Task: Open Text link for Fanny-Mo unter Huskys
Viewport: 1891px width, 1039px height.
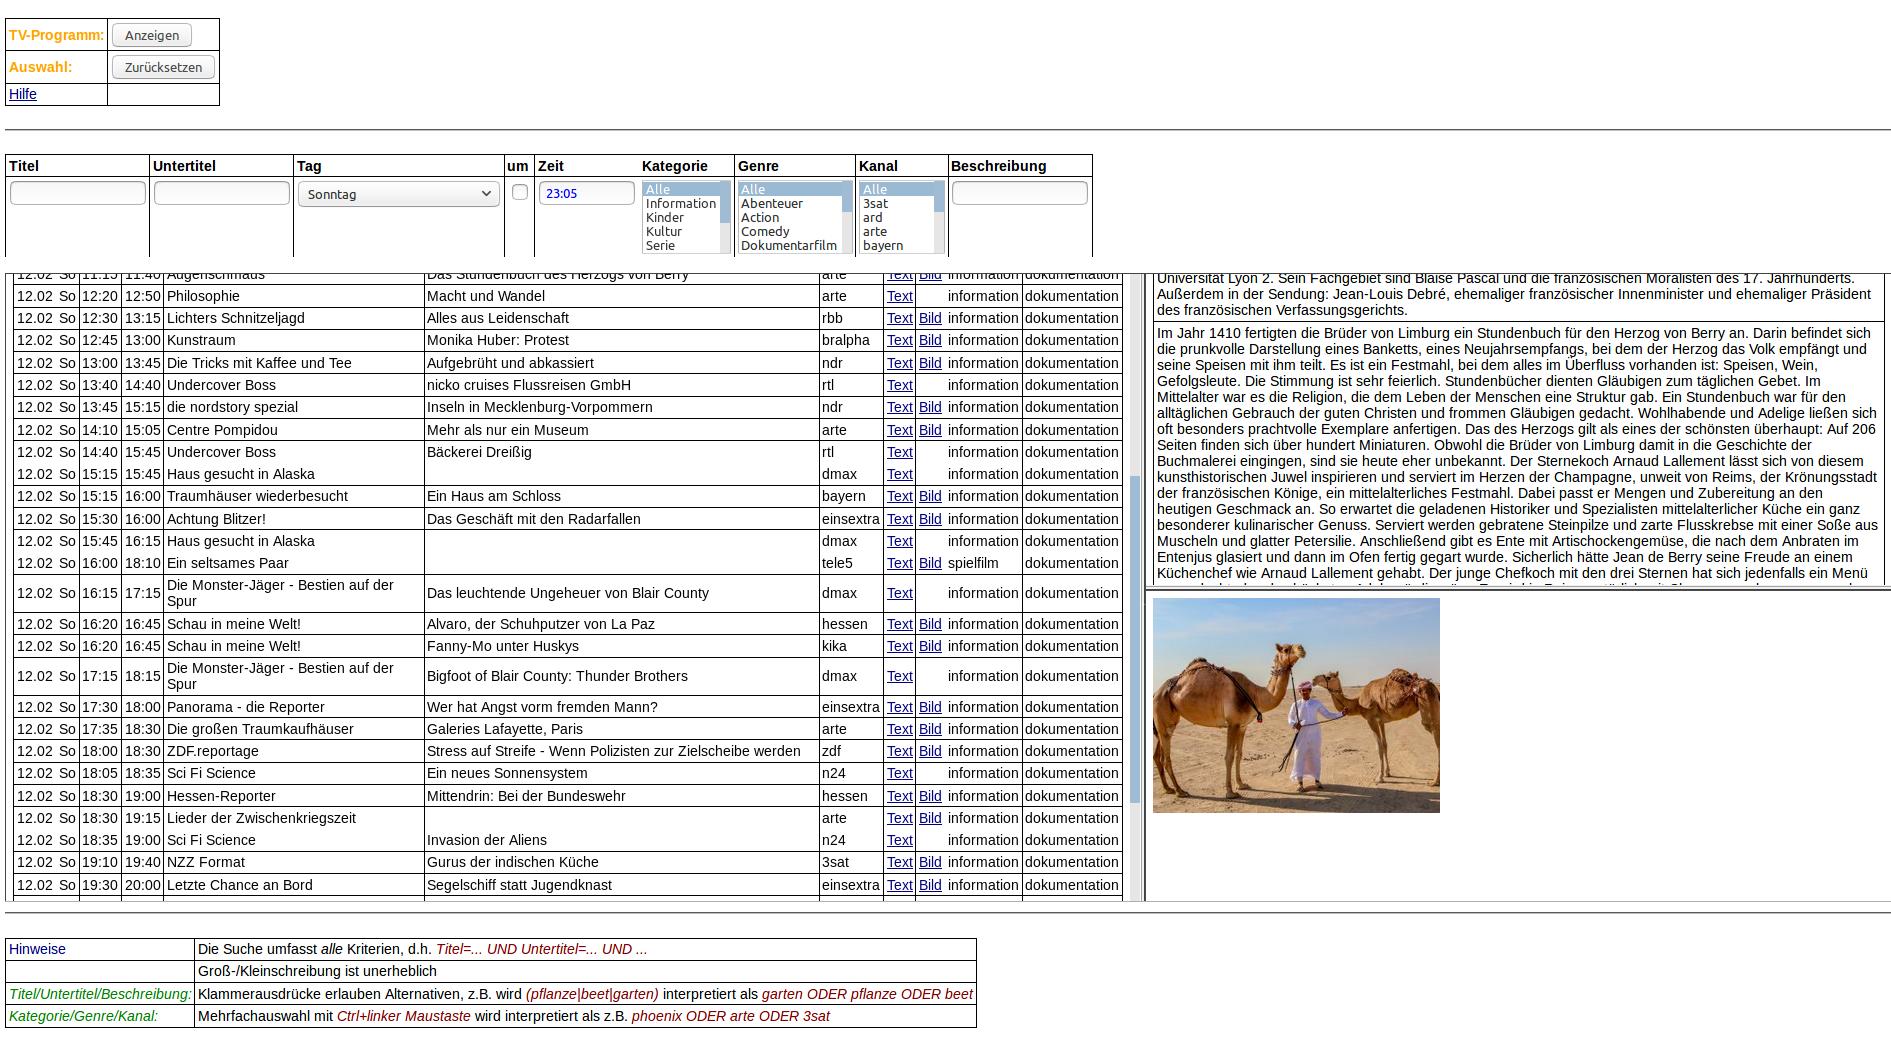Action: coord(899,646)
